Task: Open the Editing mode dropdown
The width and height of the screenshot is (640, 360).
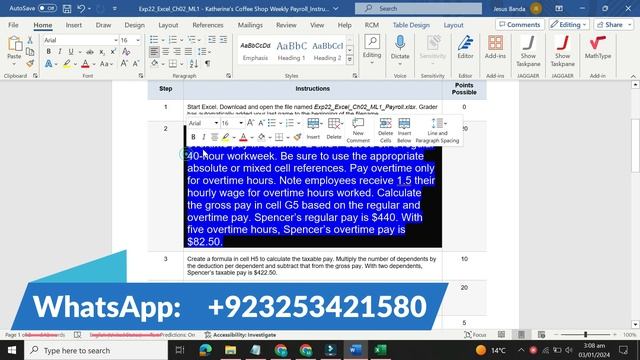Action: pos(569,24)
